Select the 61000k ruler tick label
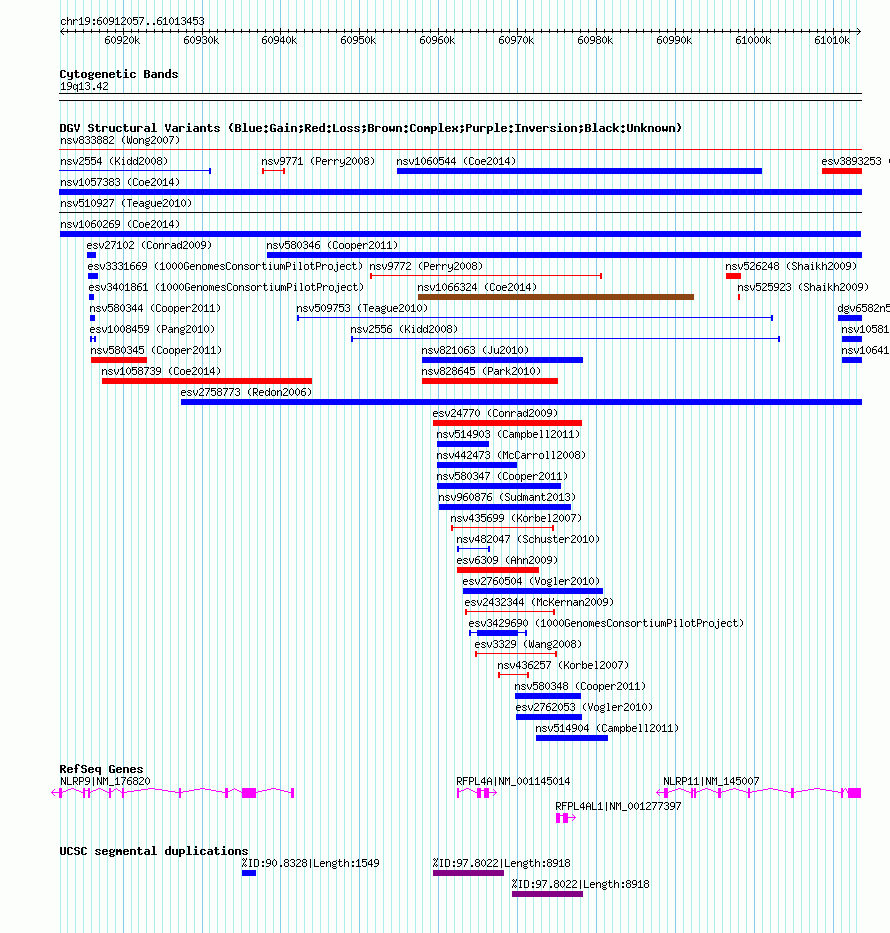 pos(753,40)
